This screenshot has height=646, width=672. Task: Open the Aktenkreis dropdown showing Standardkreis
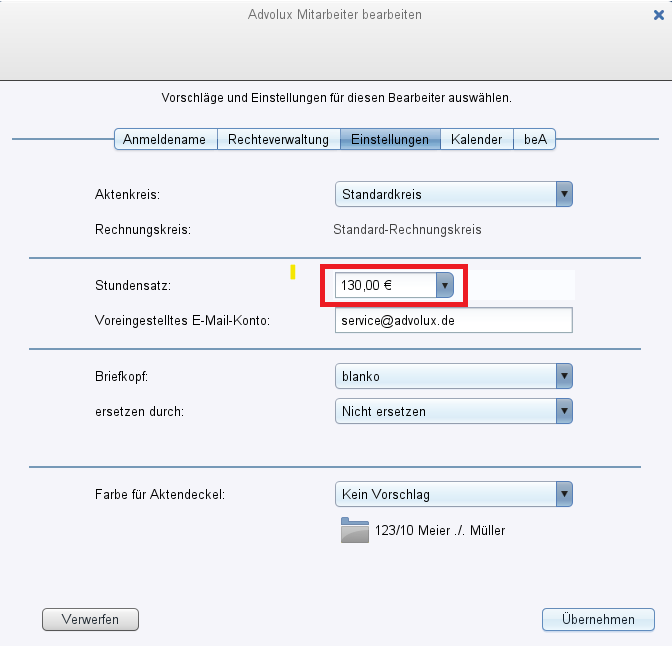click(x=453, y=194)
